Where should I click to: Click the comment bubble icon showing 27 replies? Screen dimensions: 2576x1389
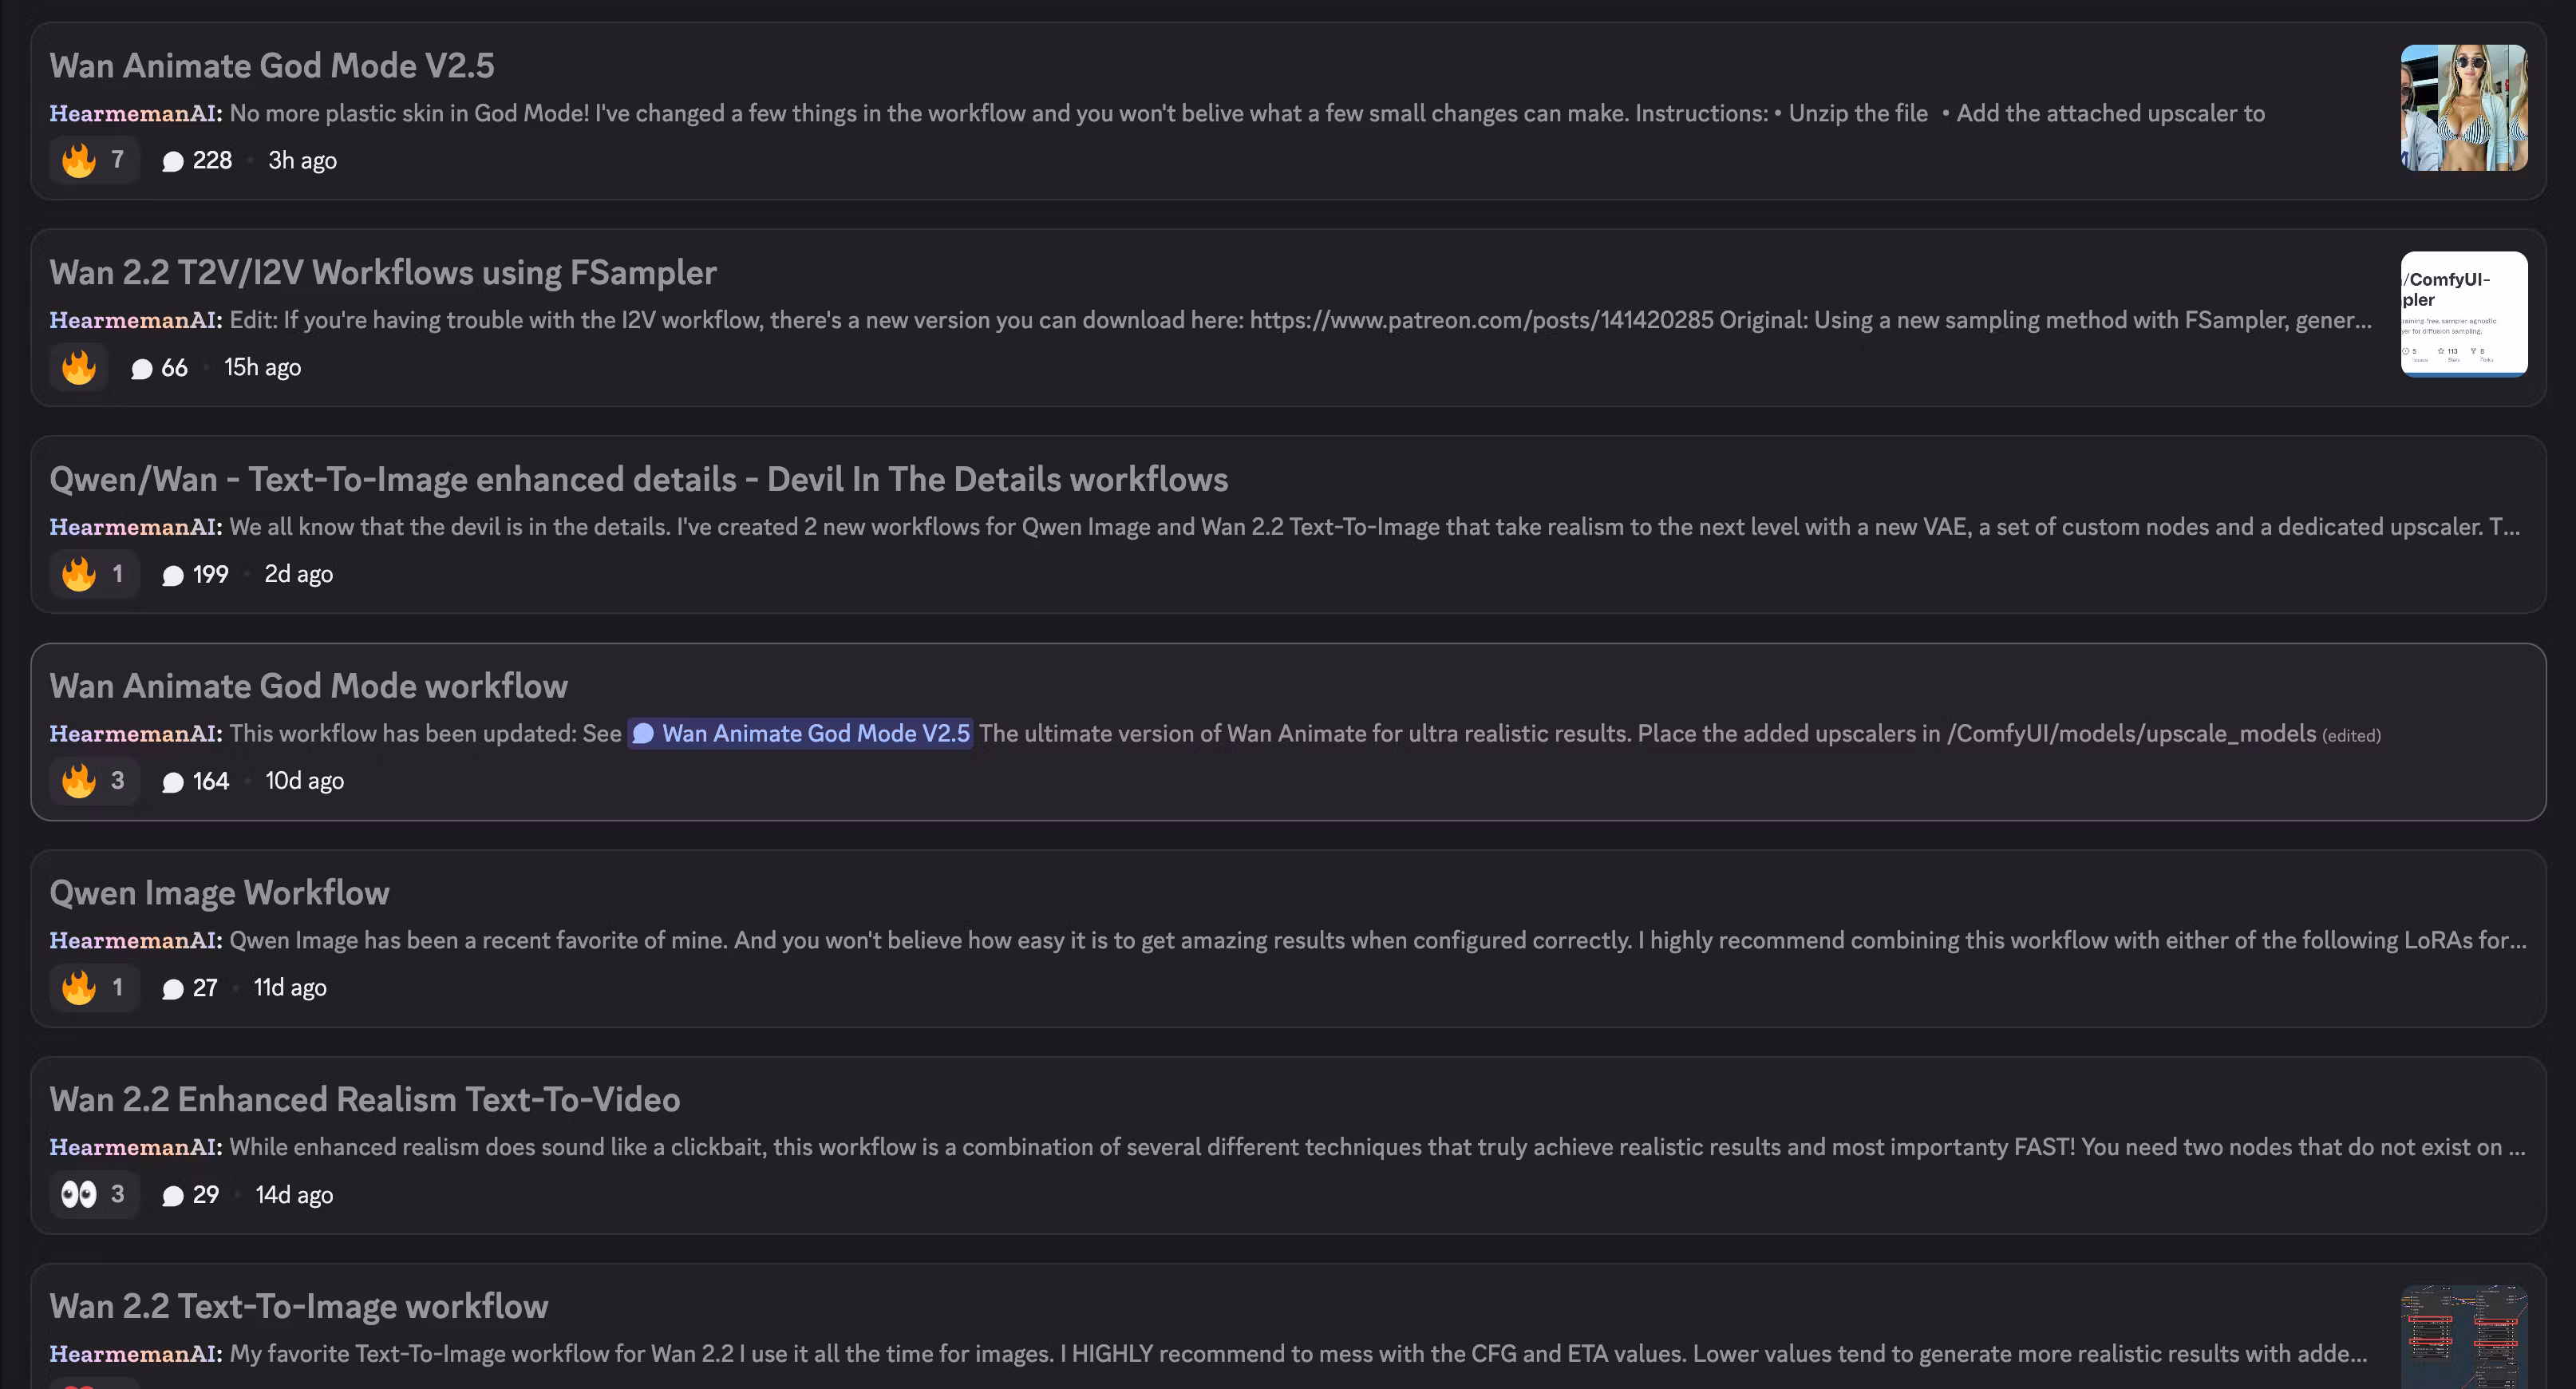(x=173, y=988)
